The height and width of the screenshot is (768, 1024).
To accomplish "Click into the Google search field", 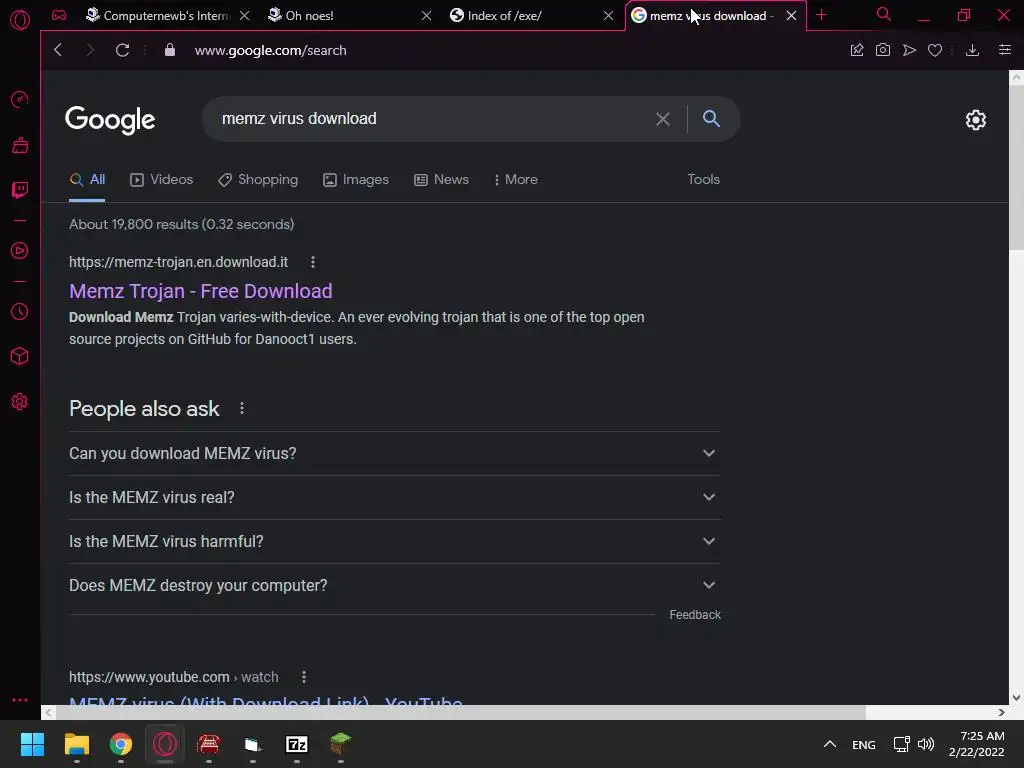I will (431, 119).
